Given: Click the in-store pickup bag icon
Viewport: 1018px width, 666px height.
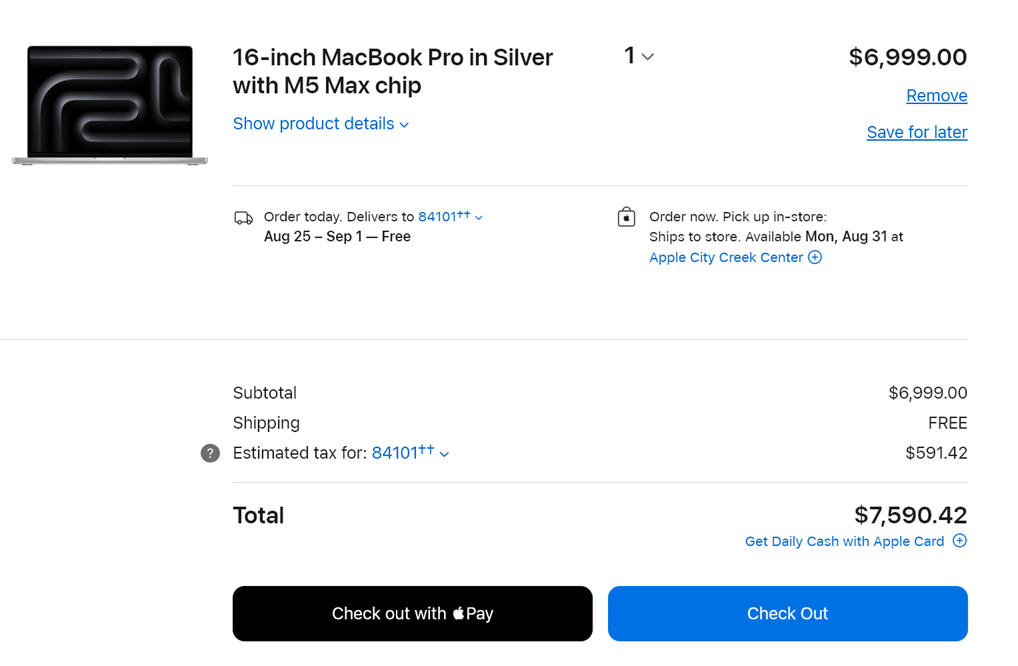Looking at the screenshot, I should [627, 217].
